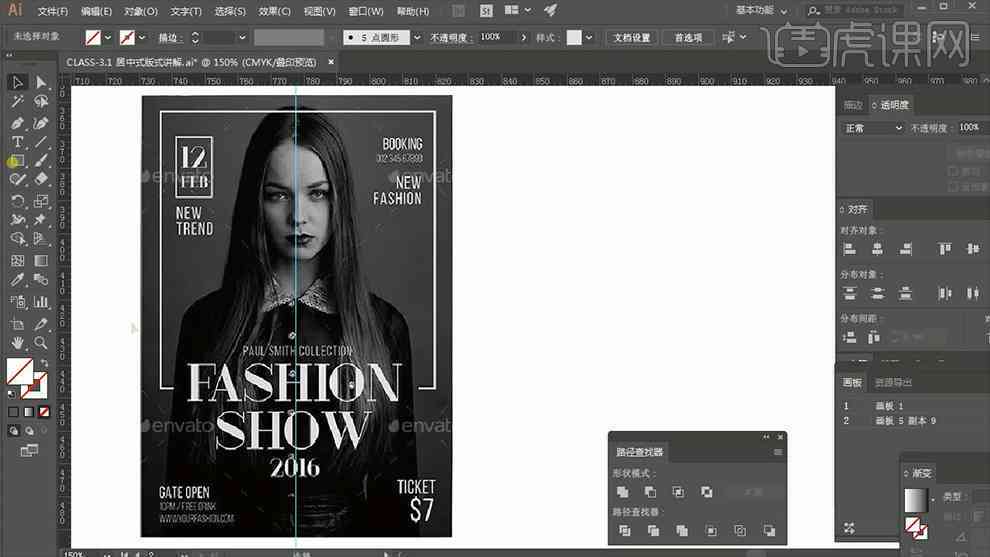The image size is (990, 557).
Task: Click 首选项 button
Action: 688,37
